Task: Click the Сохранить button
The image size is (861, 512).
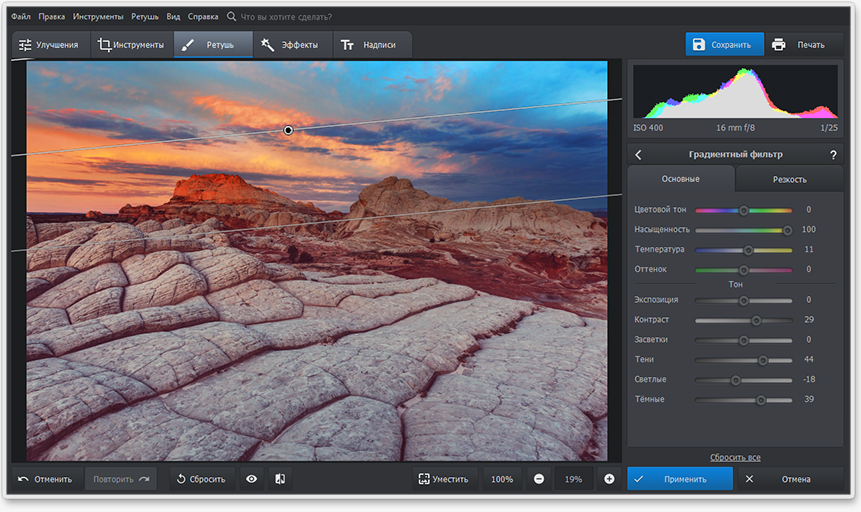Action: [724, 44]
